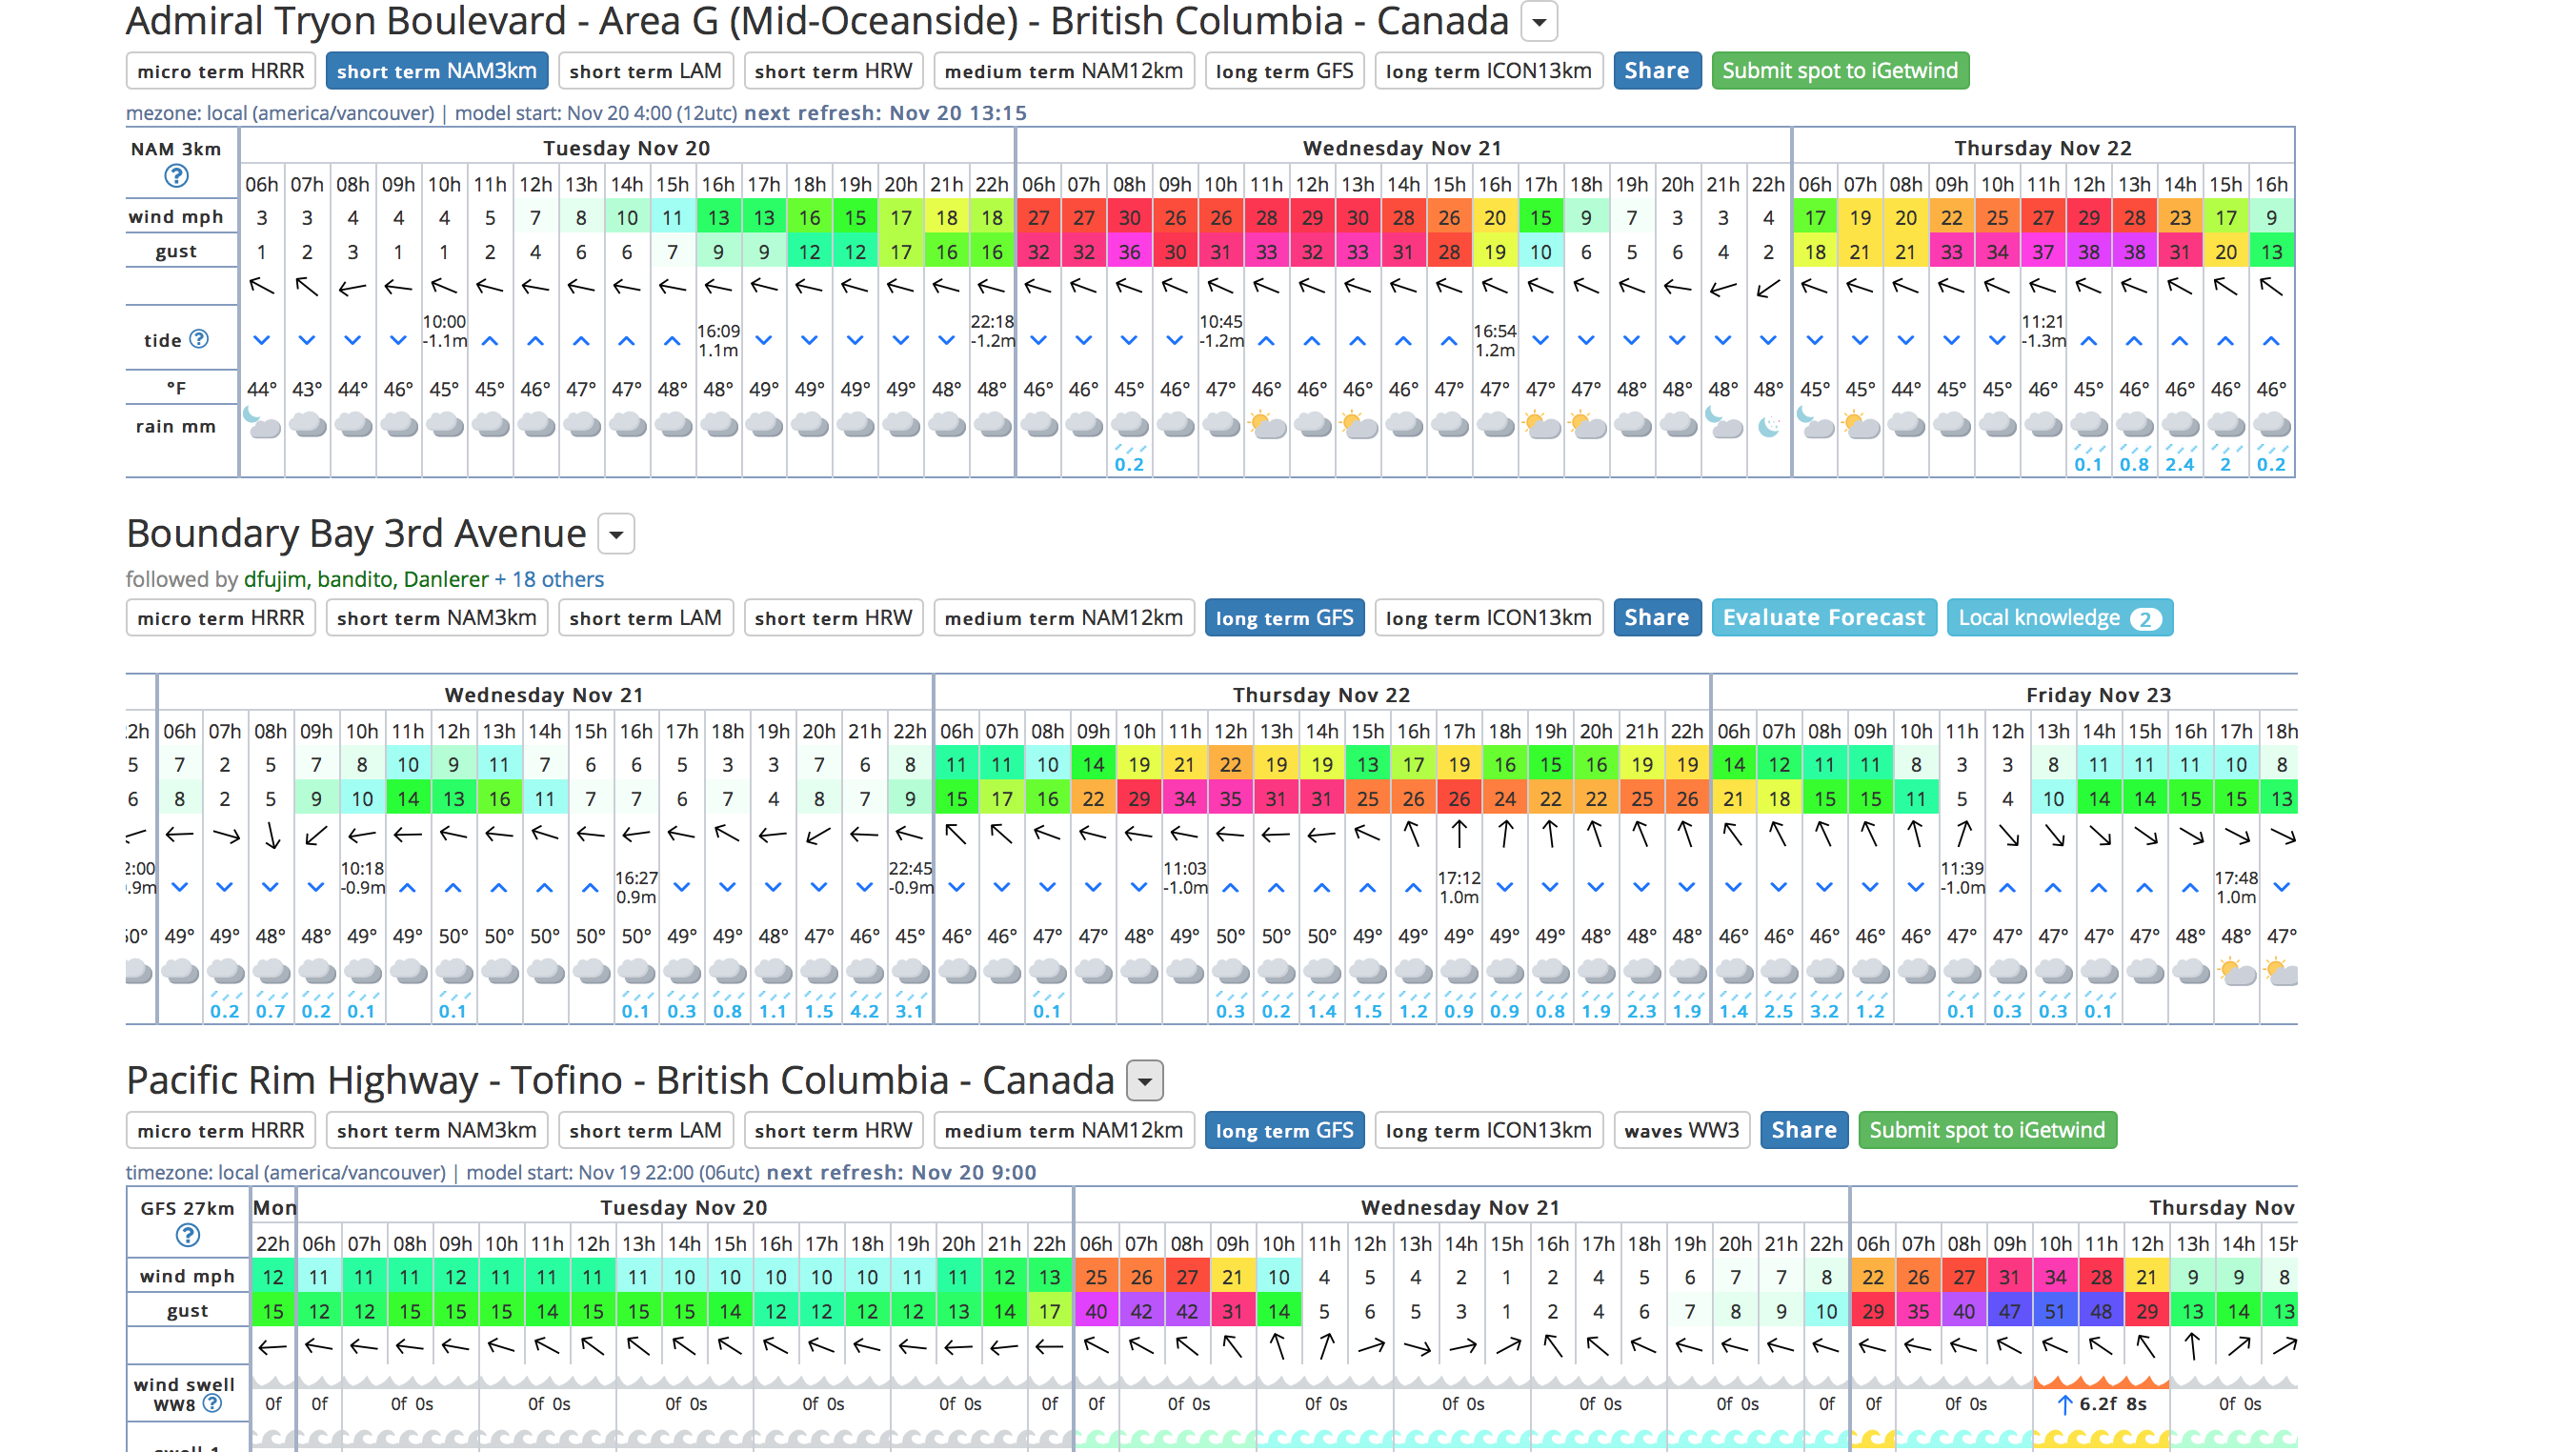Click the Admiral Tryon Wednesday 22h wind arrow

1768,288
